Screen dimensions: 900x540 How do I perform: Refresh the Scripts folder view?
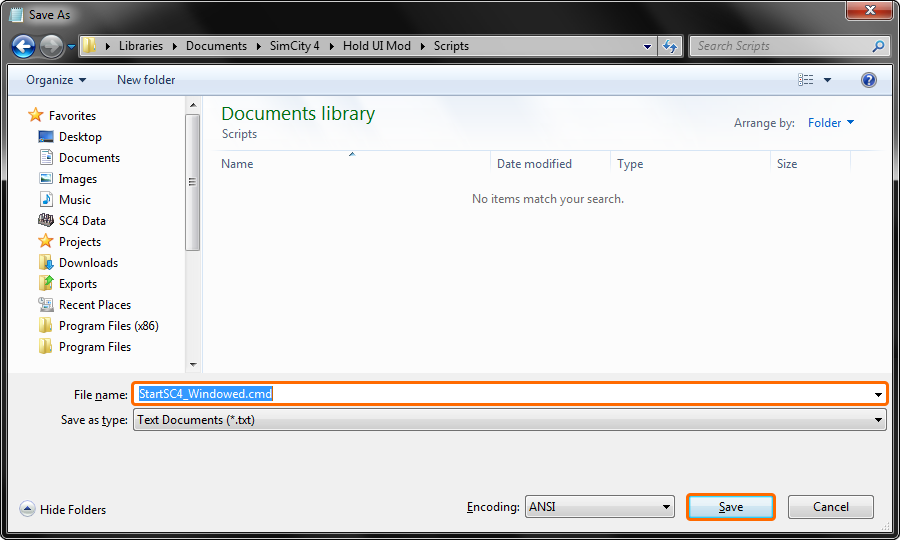(x=670, y=46)
